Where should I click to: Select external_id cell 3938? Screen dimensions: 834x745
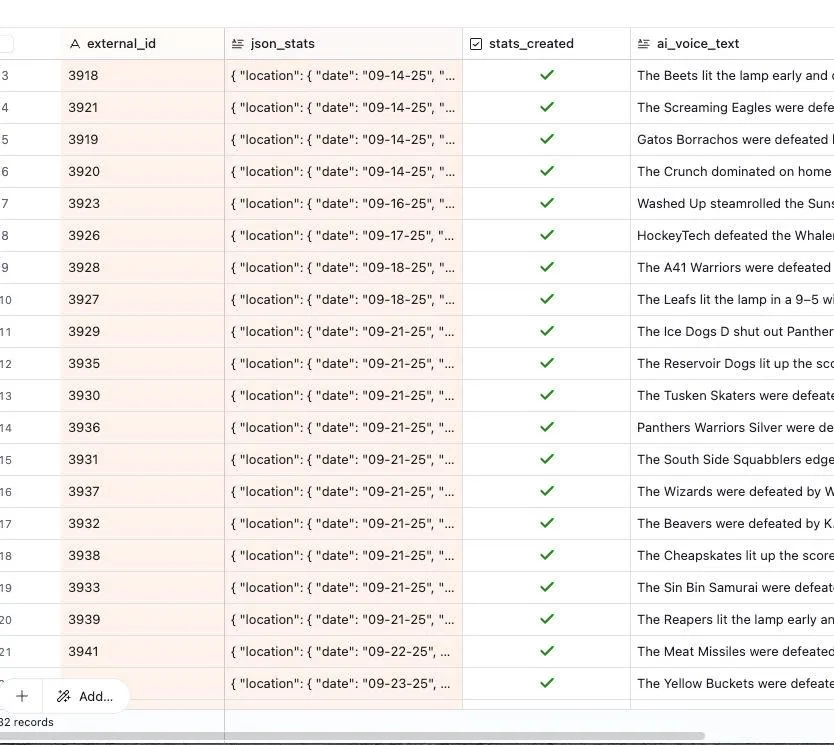(x=143, y=556)
